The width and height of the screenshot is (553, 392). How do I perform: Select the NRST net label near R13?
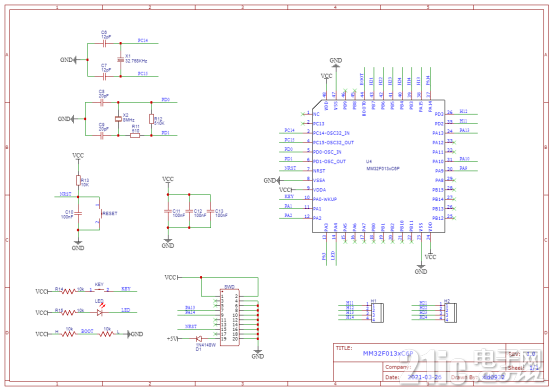66,194
